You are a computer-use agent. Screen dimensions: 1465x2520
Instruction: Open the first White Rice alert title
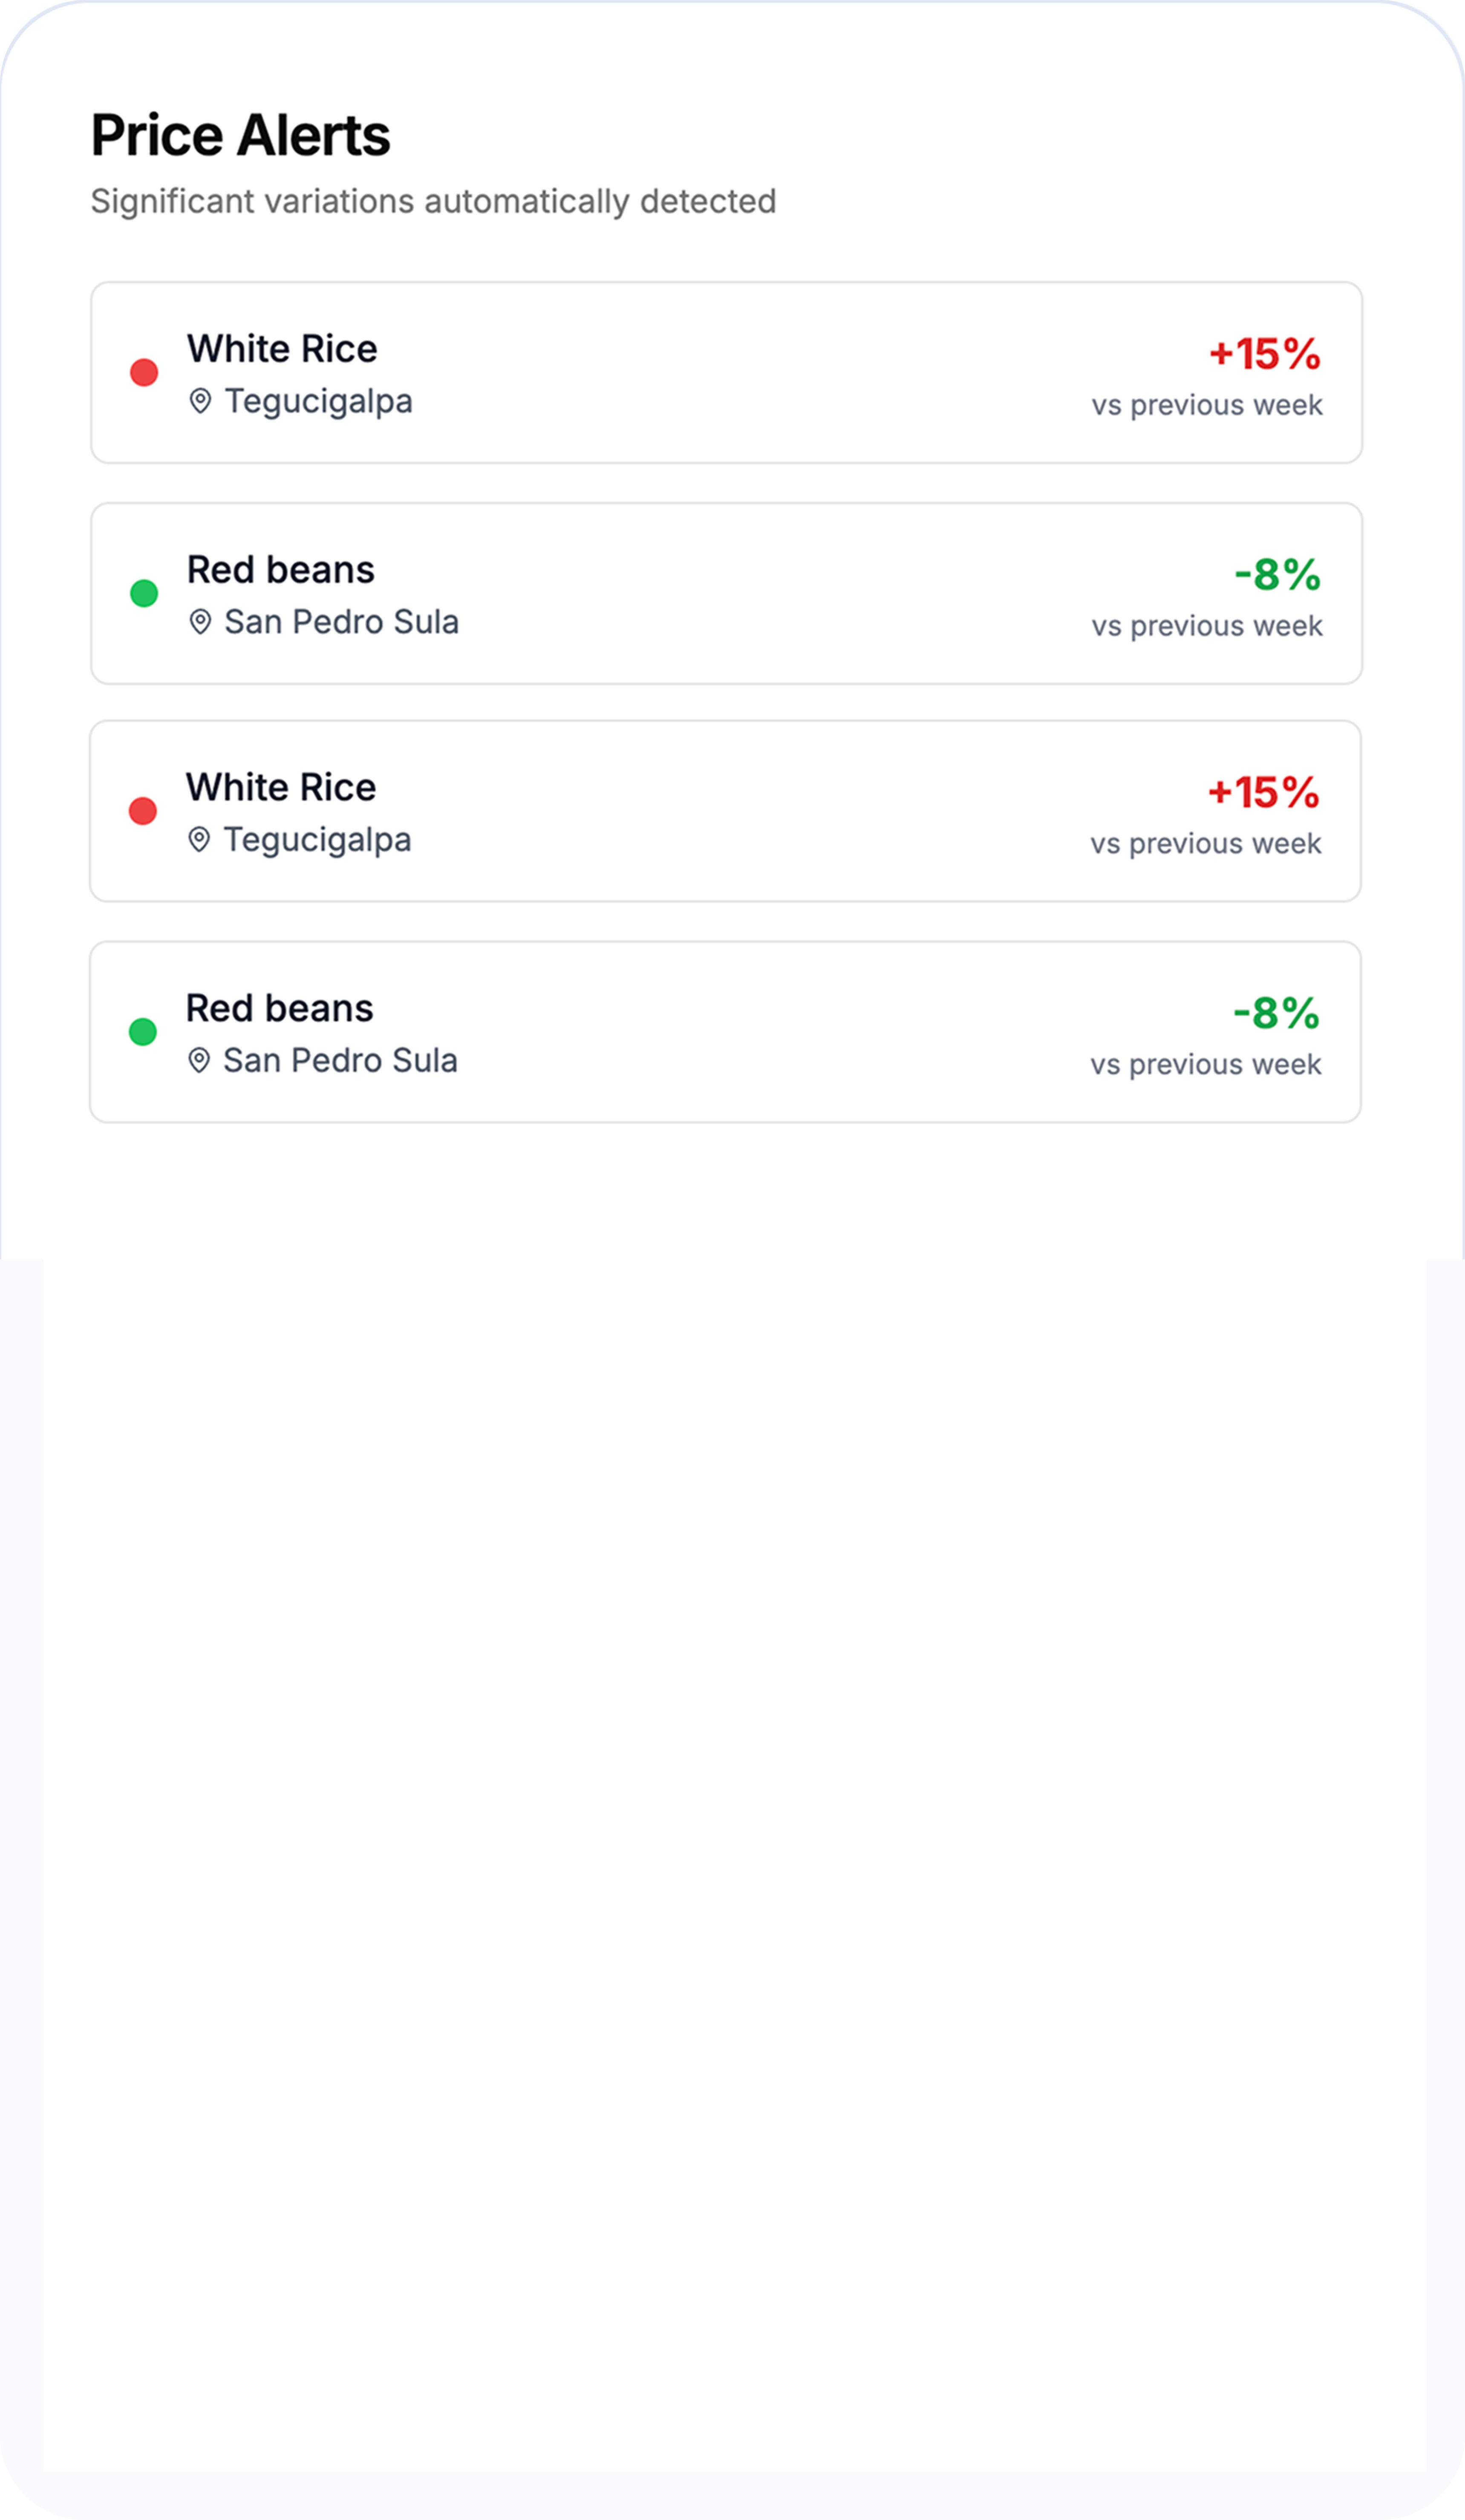tap(282, 349)
